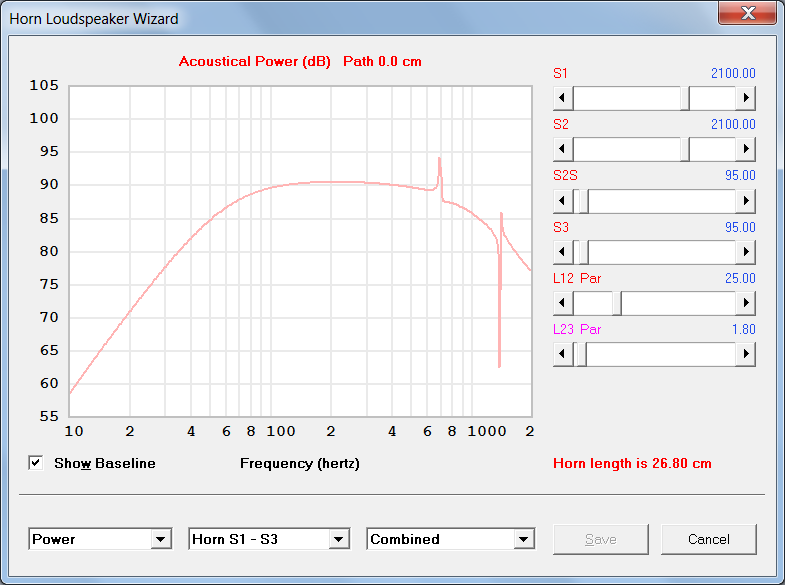Click the S2 value 2100.00
The image size is (785, 585).
click(x=733, y=125)
